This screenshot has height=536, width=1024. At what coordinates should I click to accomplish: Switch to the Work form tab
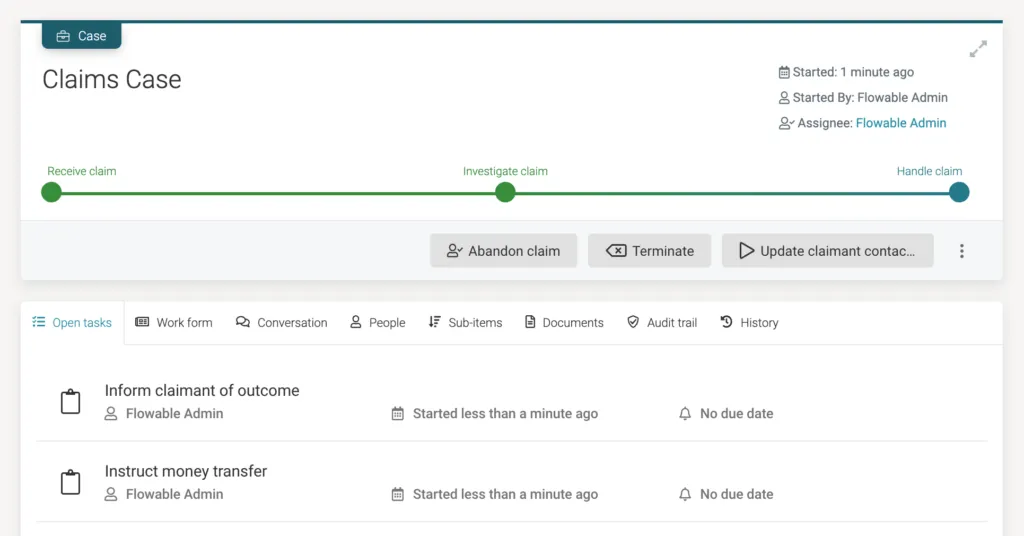coord(174,323)
